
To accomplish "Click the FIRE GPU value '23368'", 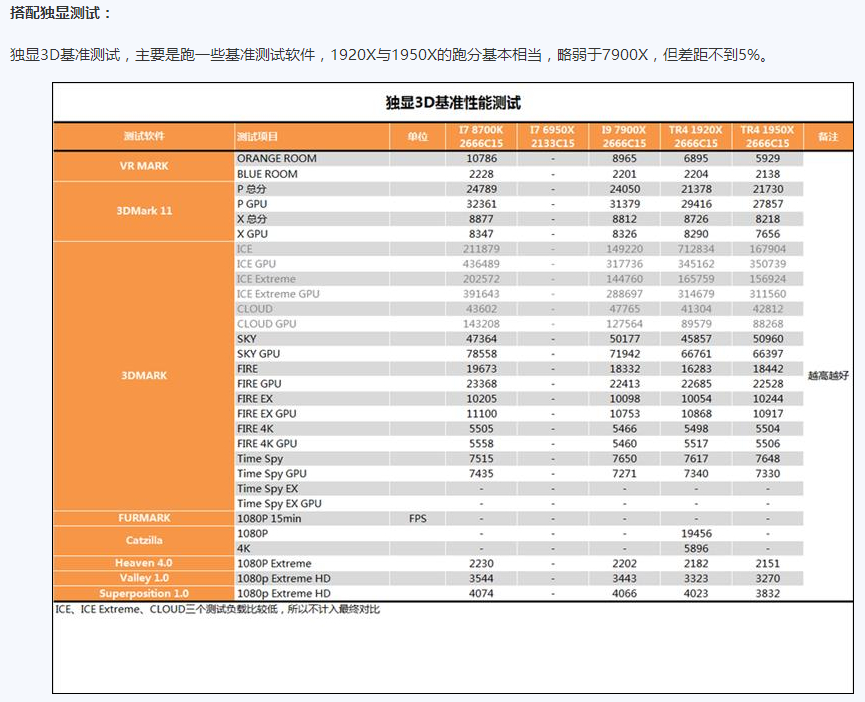I will 481,383.
